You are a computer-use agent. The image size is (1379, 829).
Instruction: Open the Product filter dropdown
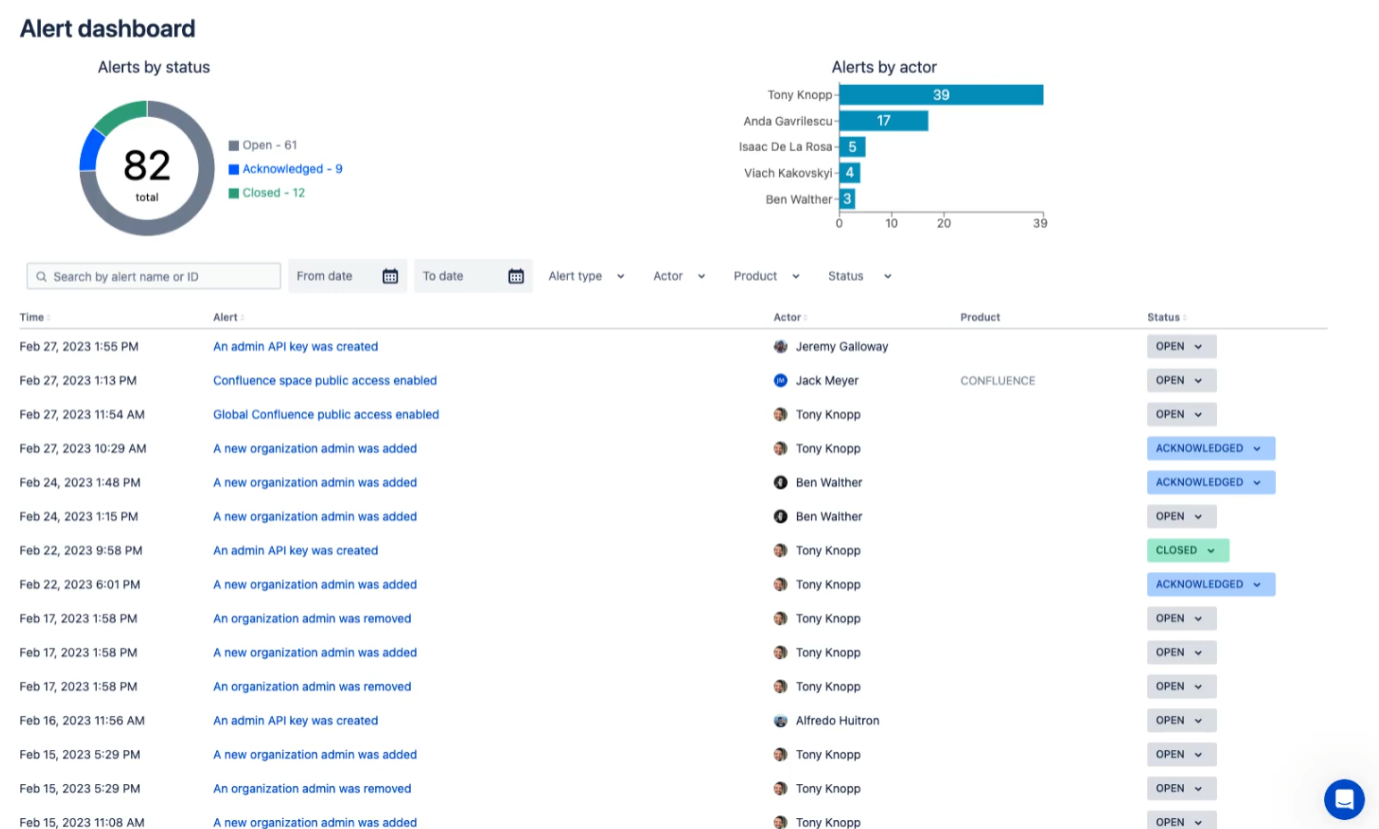click(x=766, y=276)
